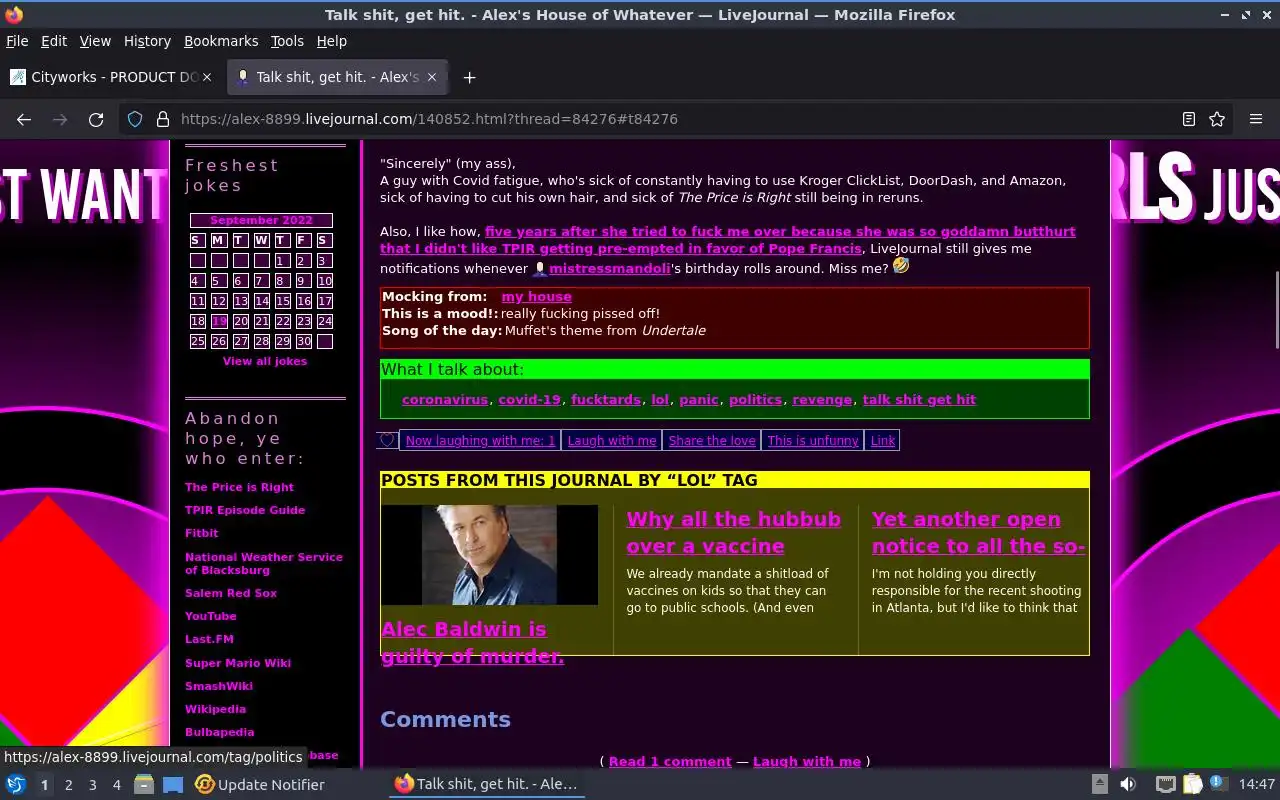
Task: Open 'National Weather Service of Blacksburg' link
Action: coord(264,563)
